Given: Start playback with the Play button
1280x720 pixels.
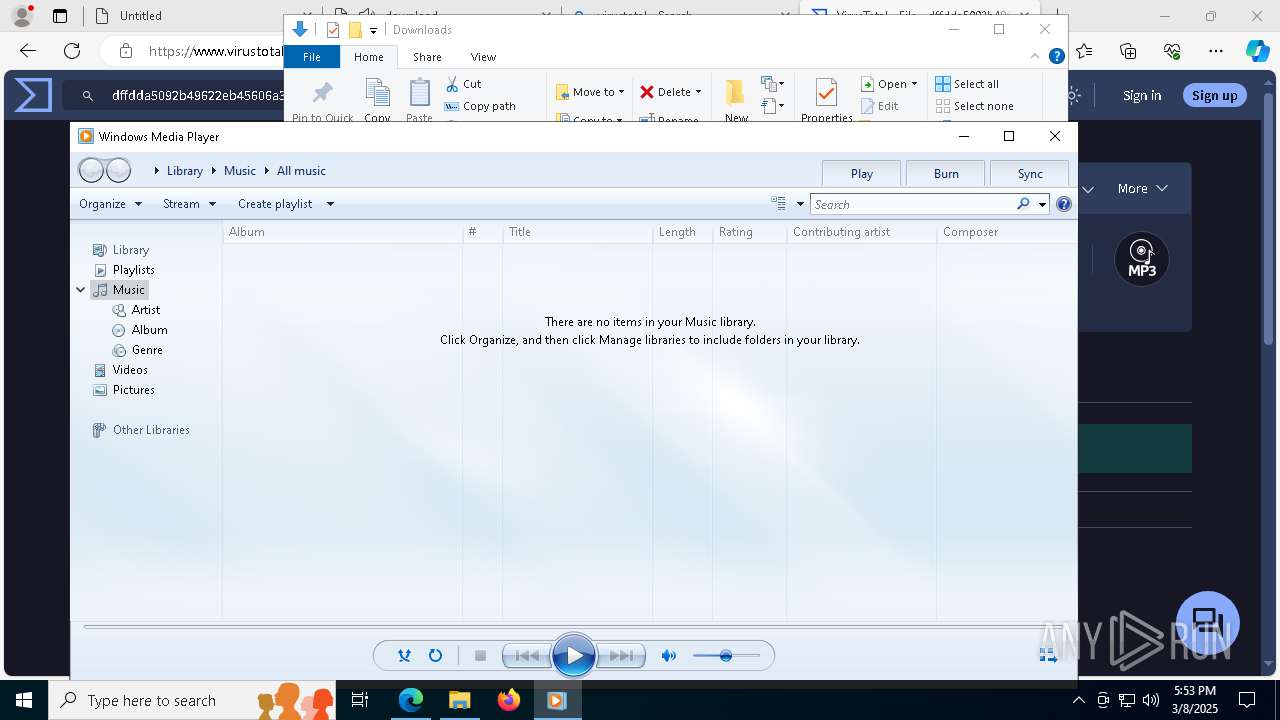Looking at the screenshot, I should tap(574, 656).
